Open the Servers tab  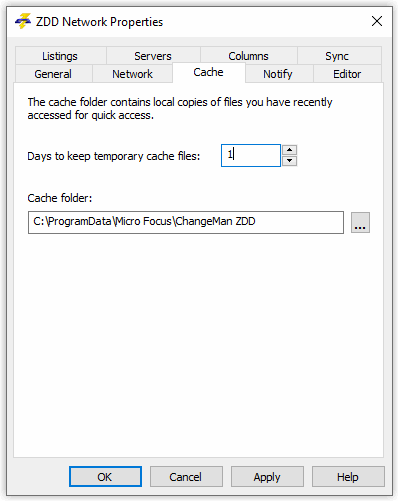[x=153, y=56]
